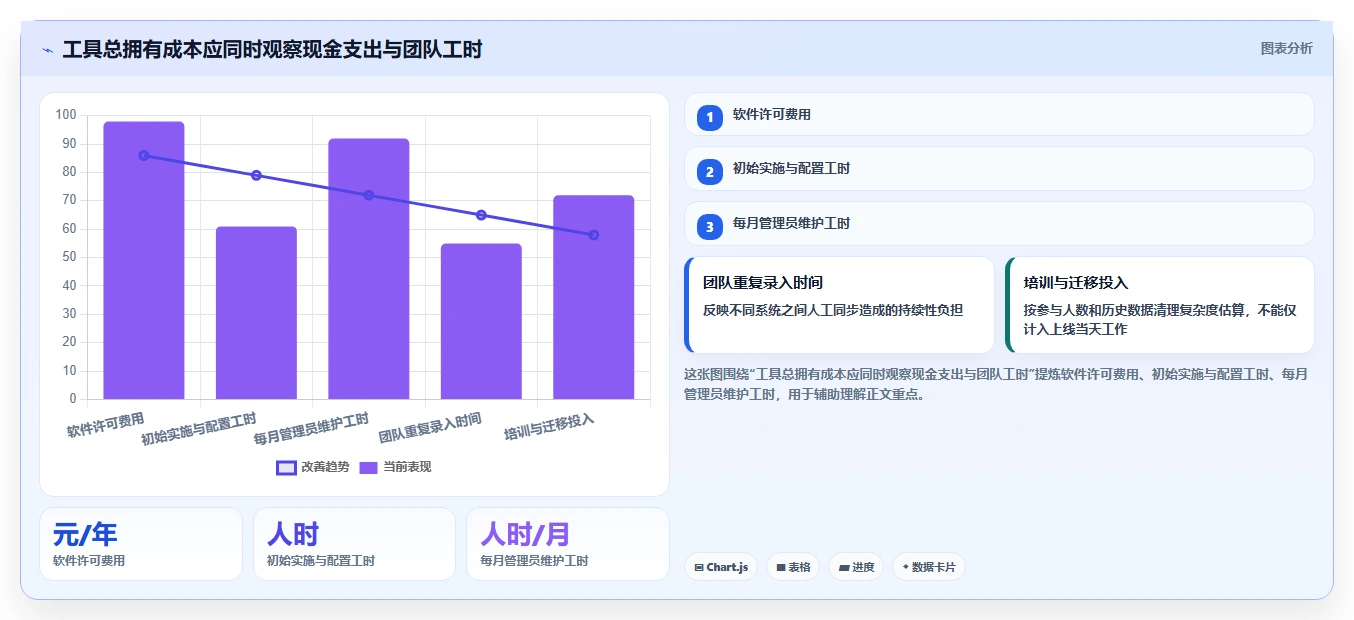
Task: Click the description starting 按参与人数和历史数据清理复杂度估算
Action: [1160, 319]
